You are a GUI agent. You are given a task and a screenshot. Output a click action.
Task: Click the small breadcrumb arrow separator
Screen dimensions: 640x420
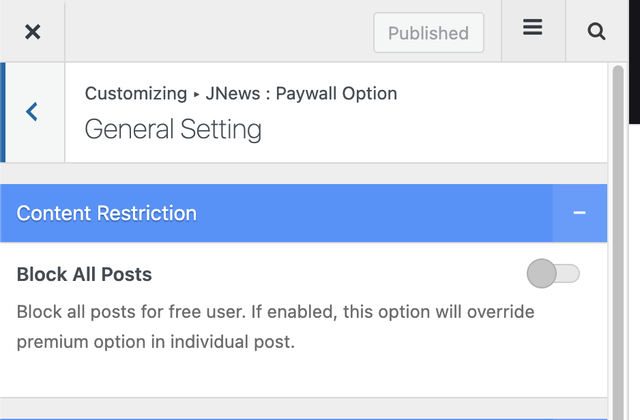[196, 95]
